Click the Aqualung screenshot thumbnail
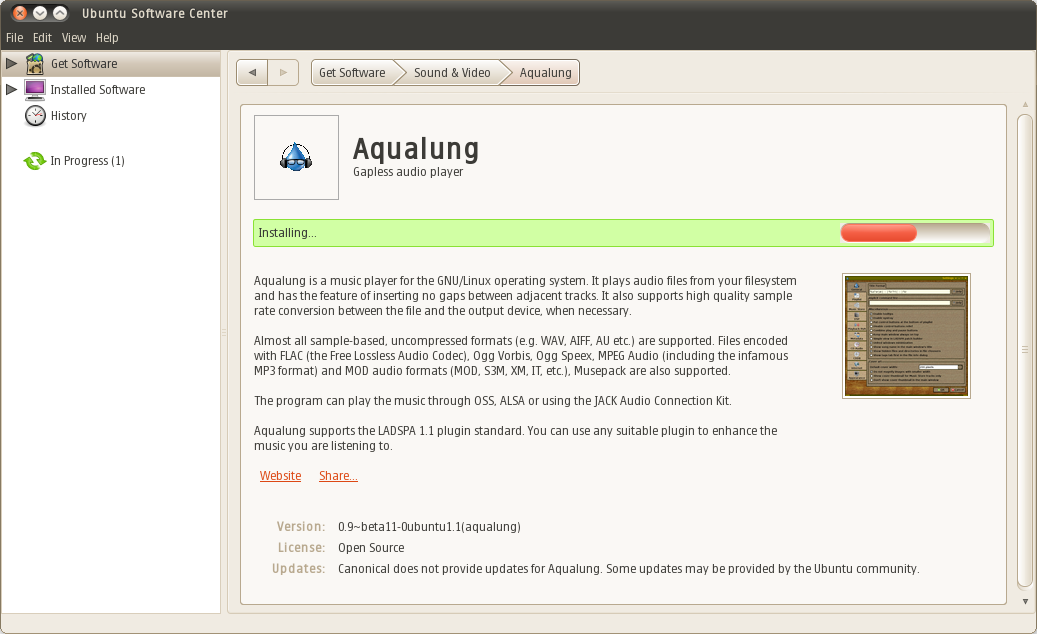 (906, 336)
